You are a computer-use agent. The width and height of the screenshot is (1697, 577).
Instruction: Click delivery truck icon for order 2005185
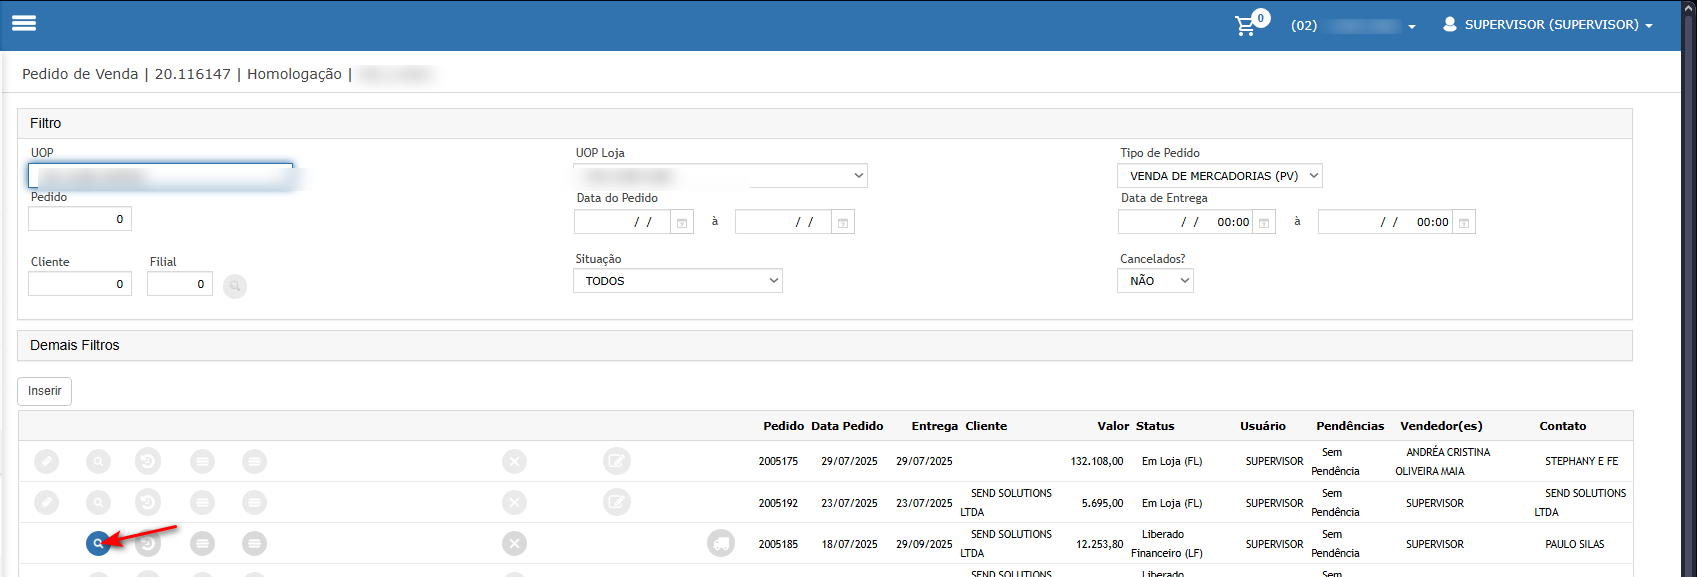click(721, 543)
